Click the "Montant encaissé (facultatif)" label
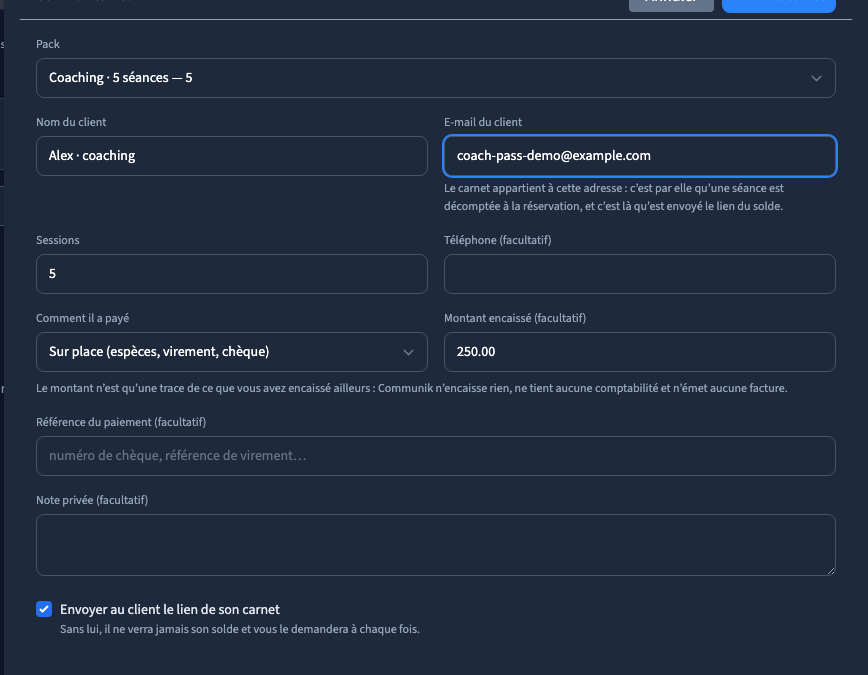Viewport: 868px width, 675px height. tap(515, 318)
